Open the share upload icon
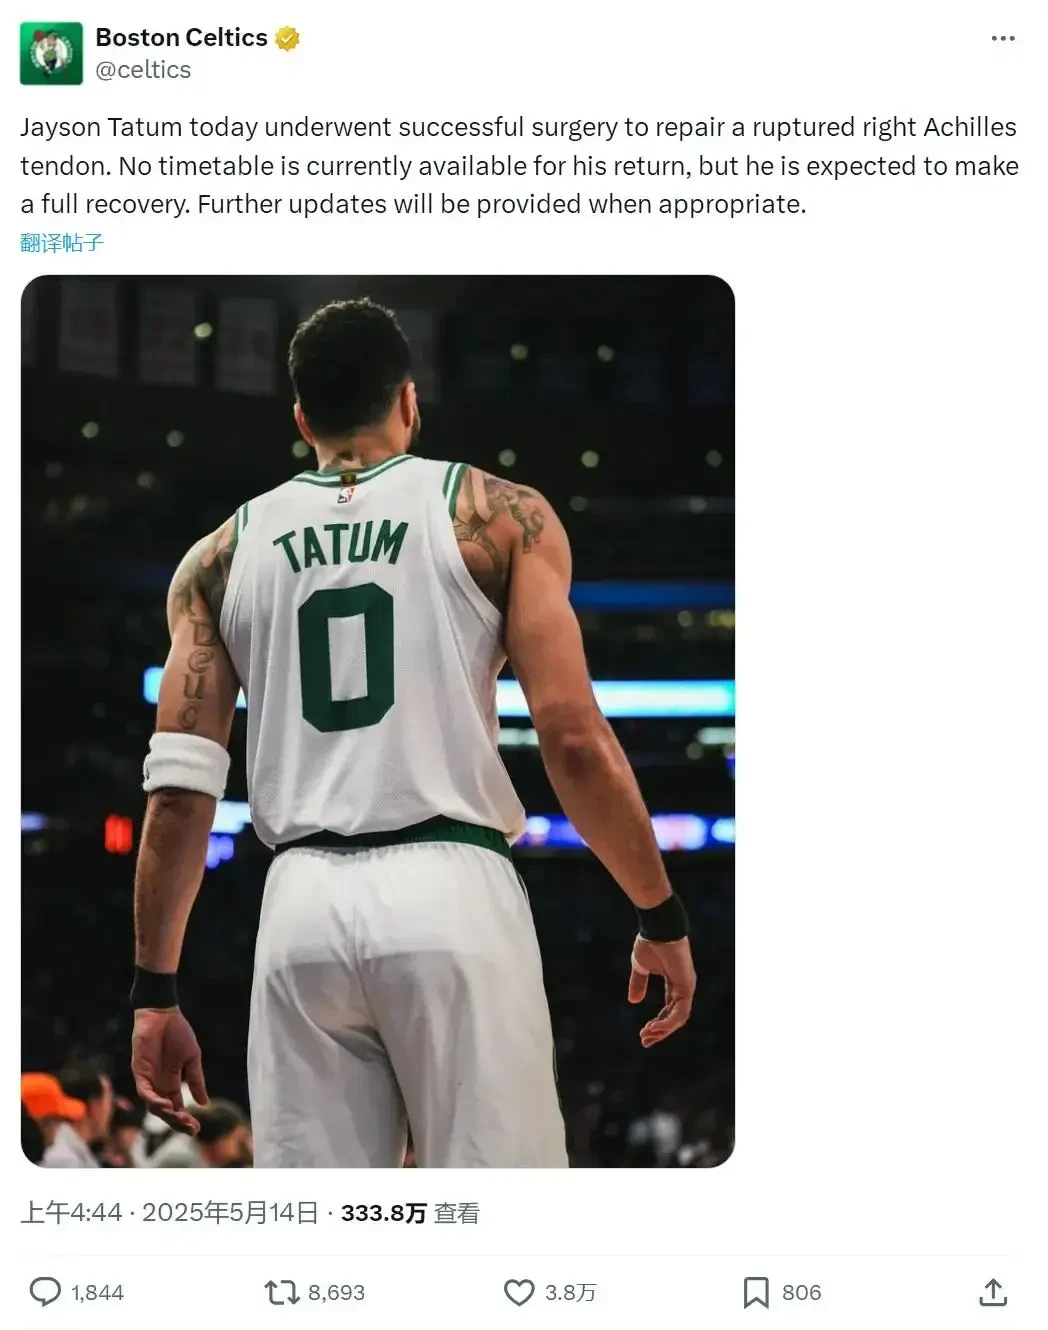This screenshot has width=1048, height=1330. pyautogui.click(x=993, y=1292)
